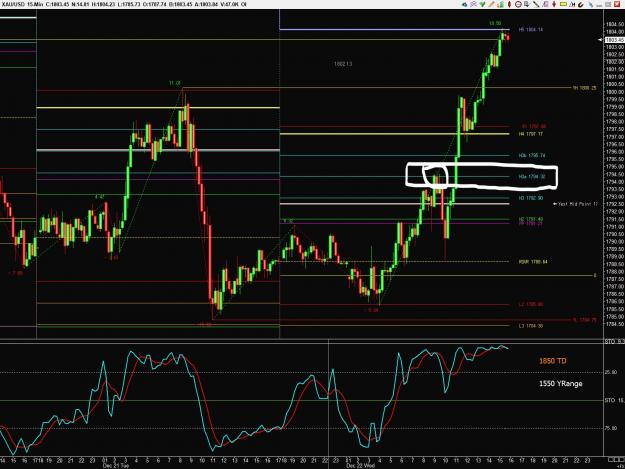Viewport: 625px width, 469px height.
Task: Click the green 11.01 swing high label
Action: click(175, 83)
